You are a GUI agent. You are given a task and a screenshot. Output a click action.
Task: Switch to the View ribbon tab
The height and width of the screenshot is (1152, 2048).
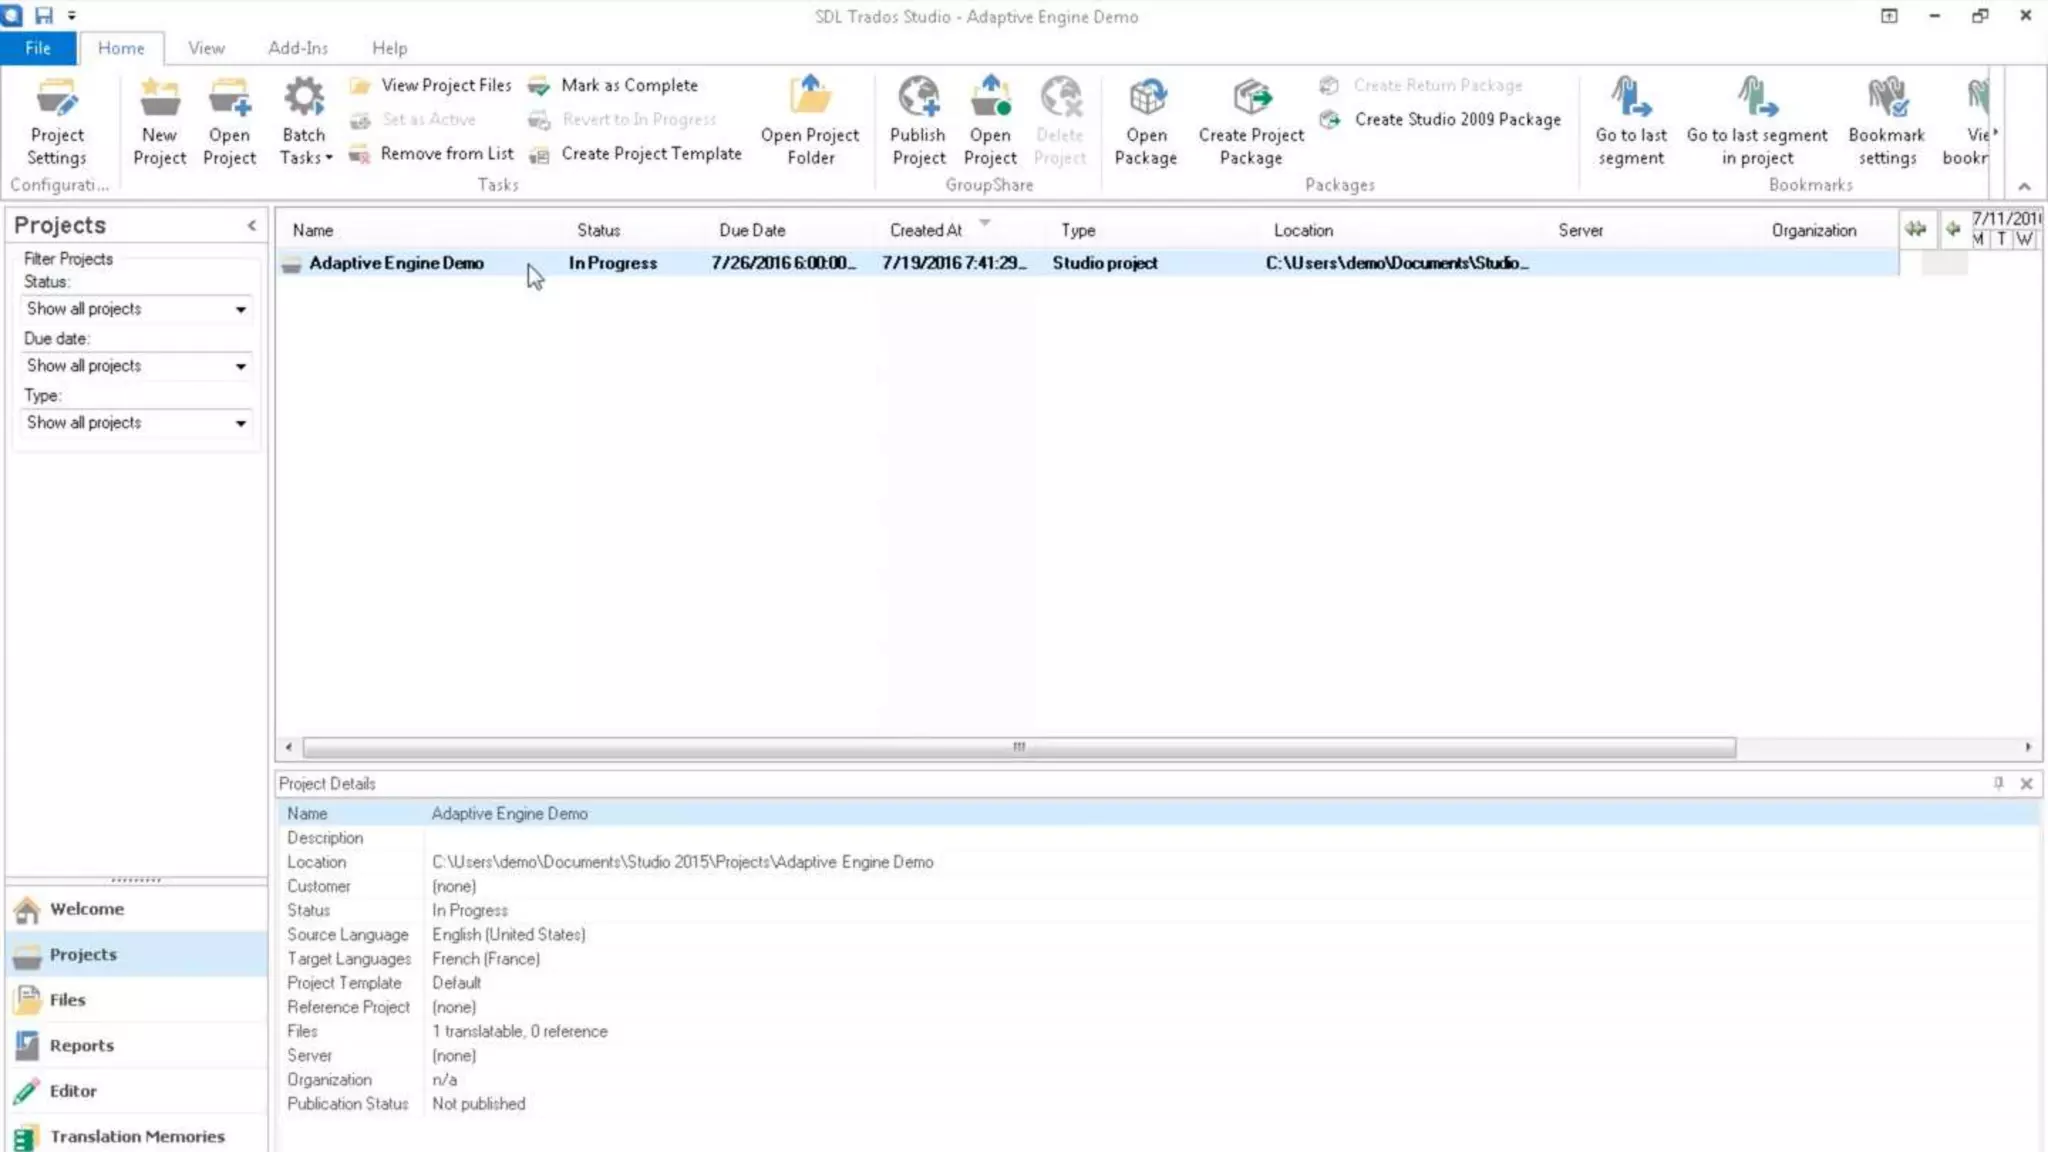[206, 48]
